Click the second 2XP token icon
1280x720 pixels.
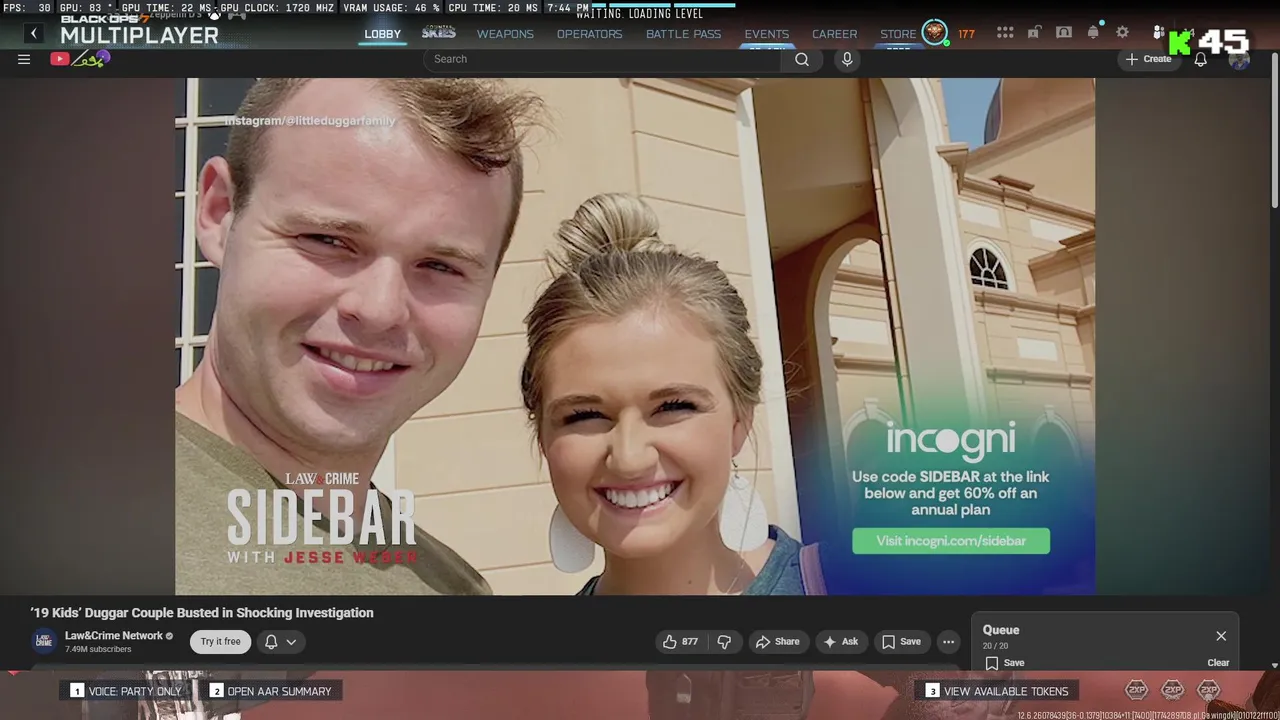(x=1173, y=690)
